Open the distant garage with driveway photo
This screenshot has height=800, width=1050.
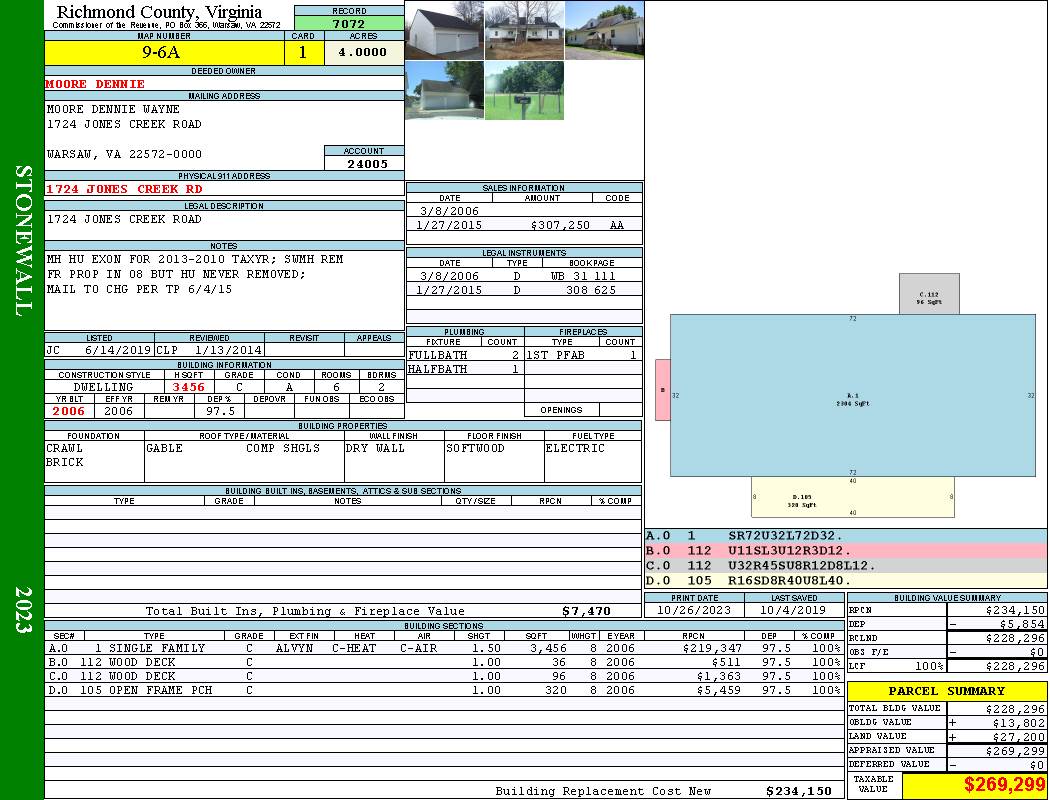pyautogui.click(x=444, y=91)
